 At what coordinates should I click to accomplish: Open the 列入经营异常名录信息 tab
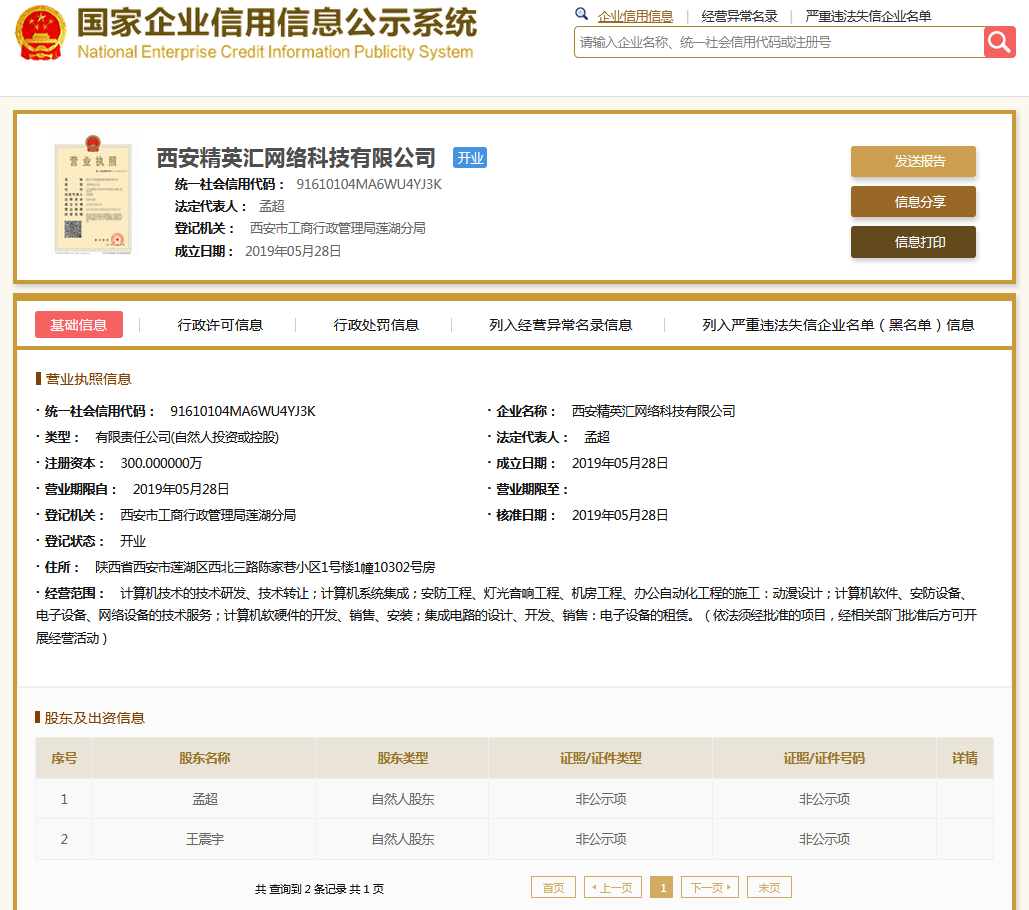560,325
